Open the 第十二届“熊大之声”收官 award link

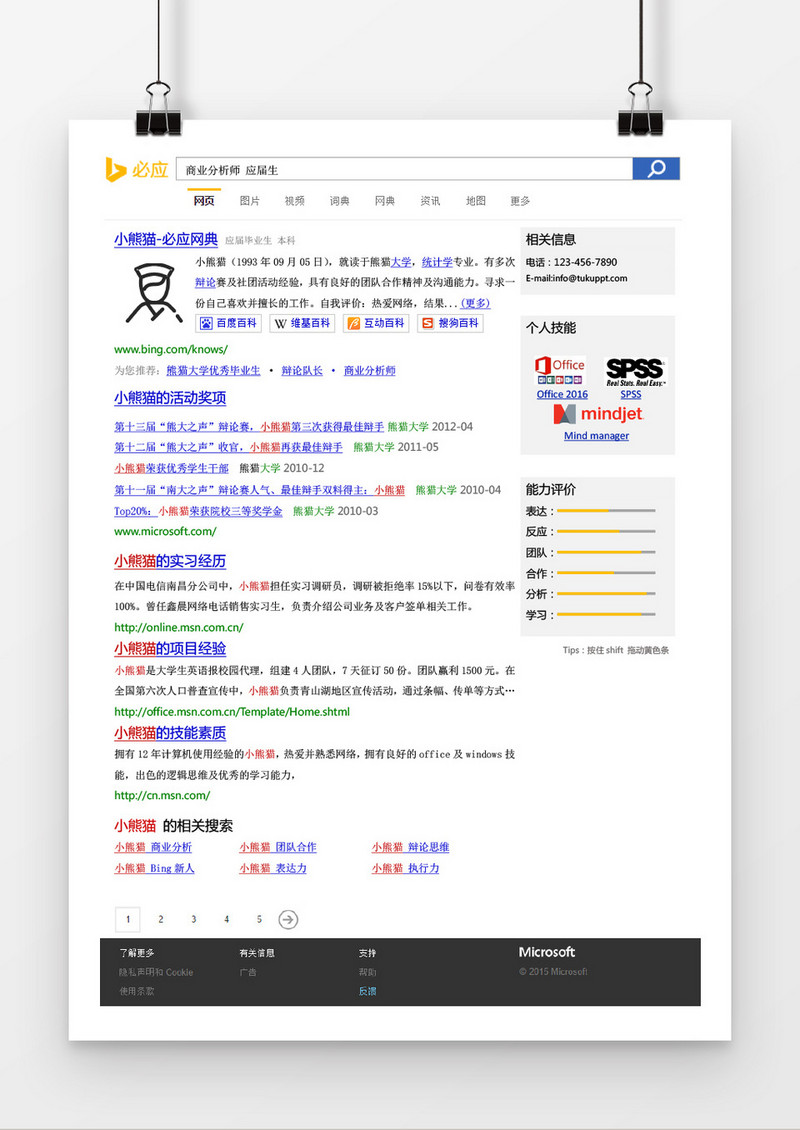tap(228, 448)
